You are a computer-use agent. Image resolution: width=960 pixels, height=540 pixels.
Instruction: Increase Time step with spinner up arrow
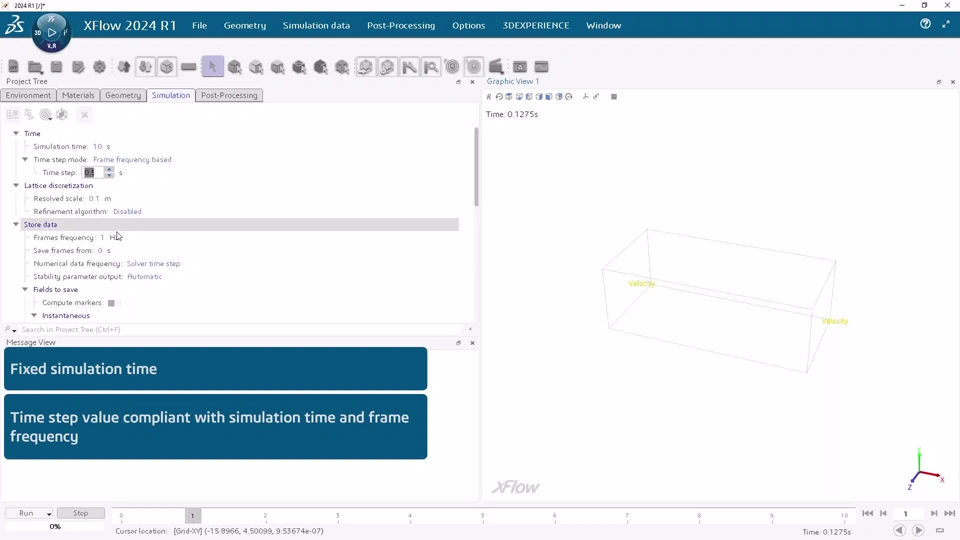pyautogui.click(x=109, y=170)
